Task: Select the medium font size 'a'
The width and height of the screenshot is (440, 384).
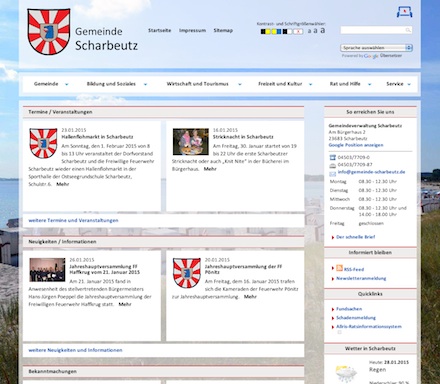Action: coord(315,31)
